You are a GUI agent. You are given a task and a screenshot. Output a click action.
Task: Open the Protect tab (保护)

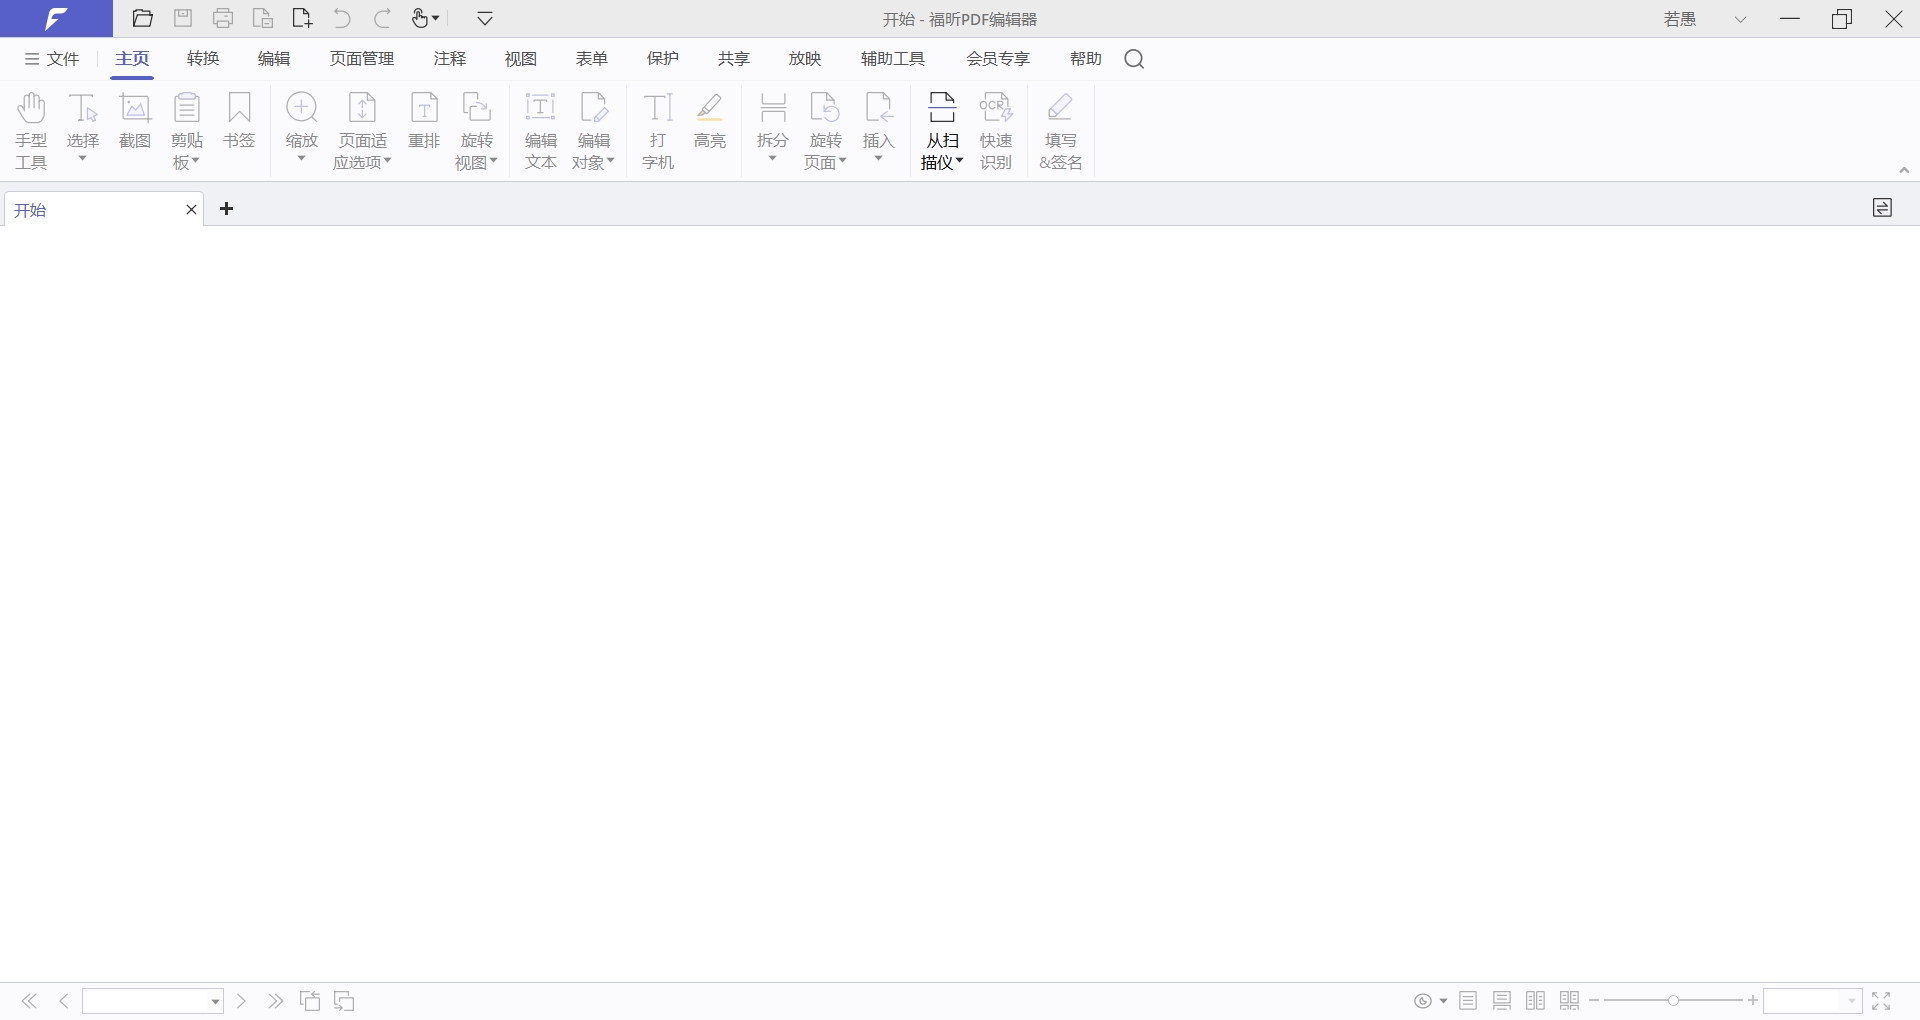[663, 59]
